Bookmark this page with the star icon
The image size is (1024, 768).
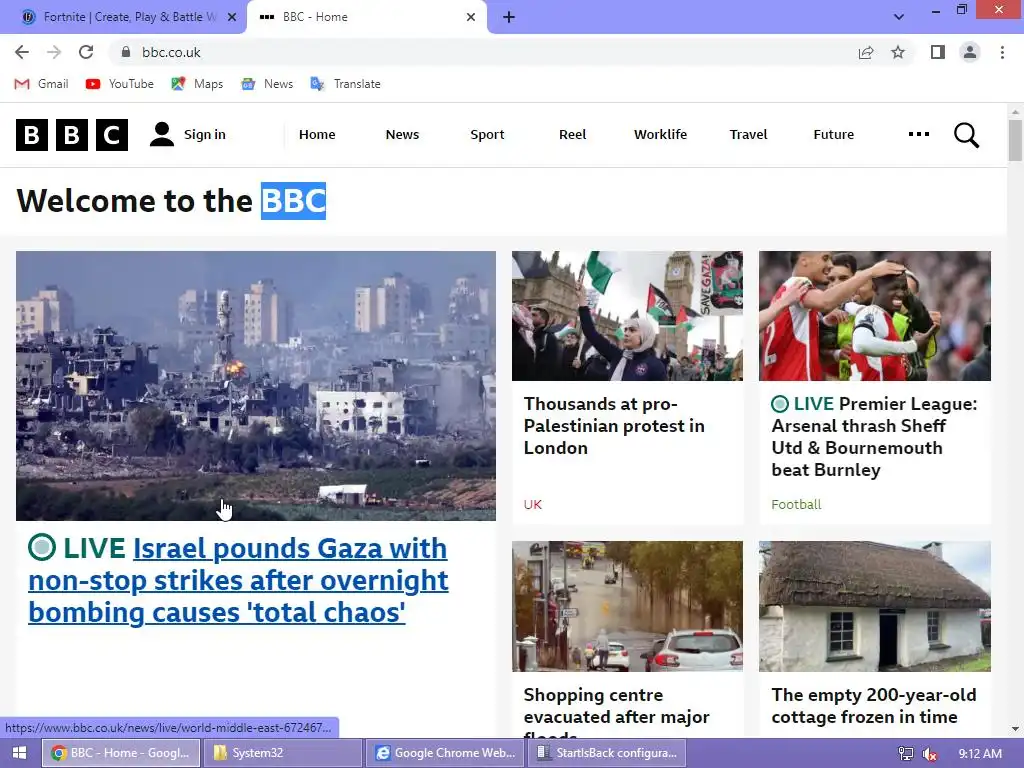tap(898, 52)
